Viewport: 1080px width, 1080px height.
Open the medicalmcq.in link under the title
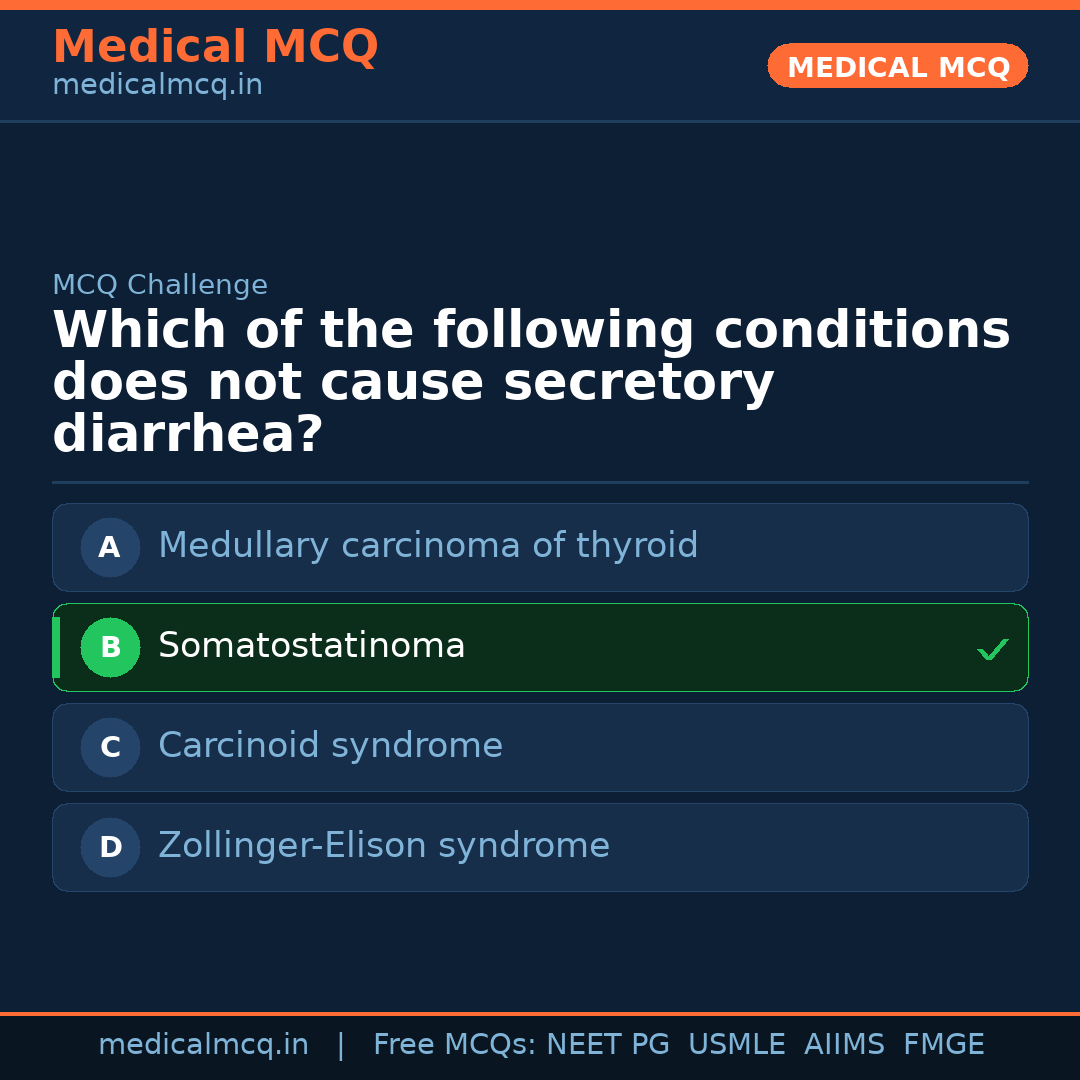point(157,86)
